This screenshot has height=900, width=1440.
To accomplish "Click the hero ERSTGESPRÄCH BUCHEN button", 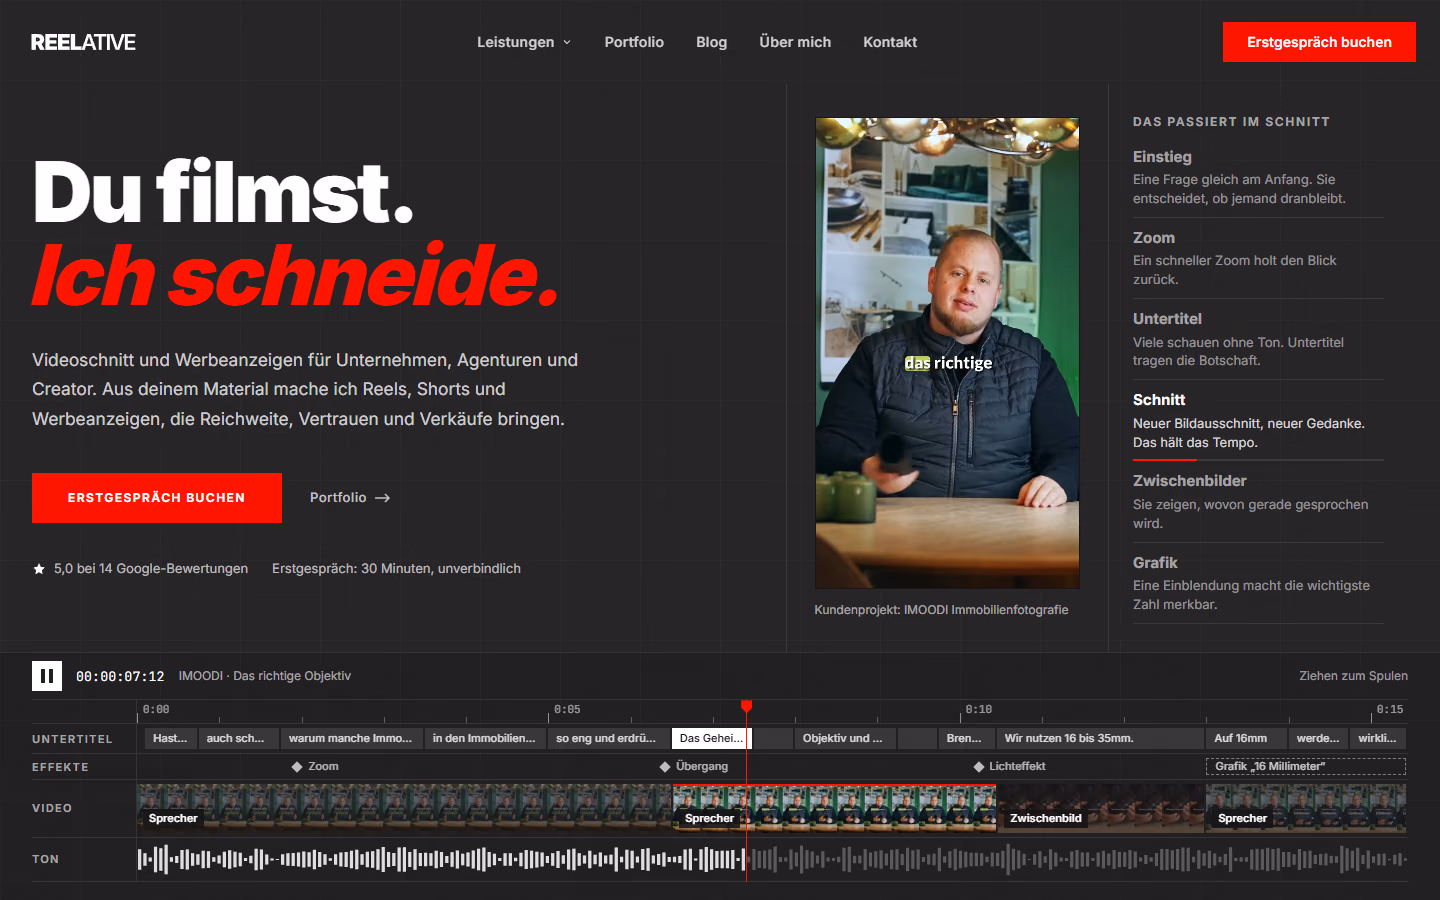I will tap(157, 498).
